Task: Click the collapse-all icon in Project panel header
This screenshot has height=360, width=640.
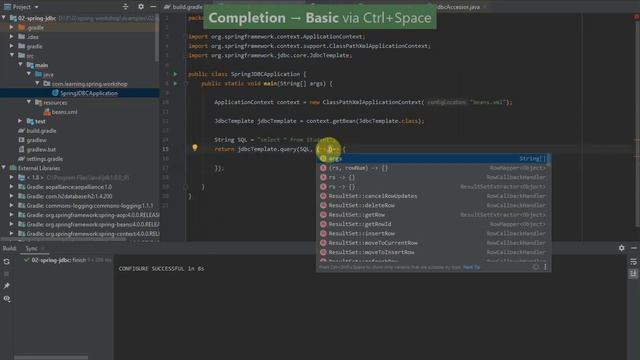Action: coord(125,7)
